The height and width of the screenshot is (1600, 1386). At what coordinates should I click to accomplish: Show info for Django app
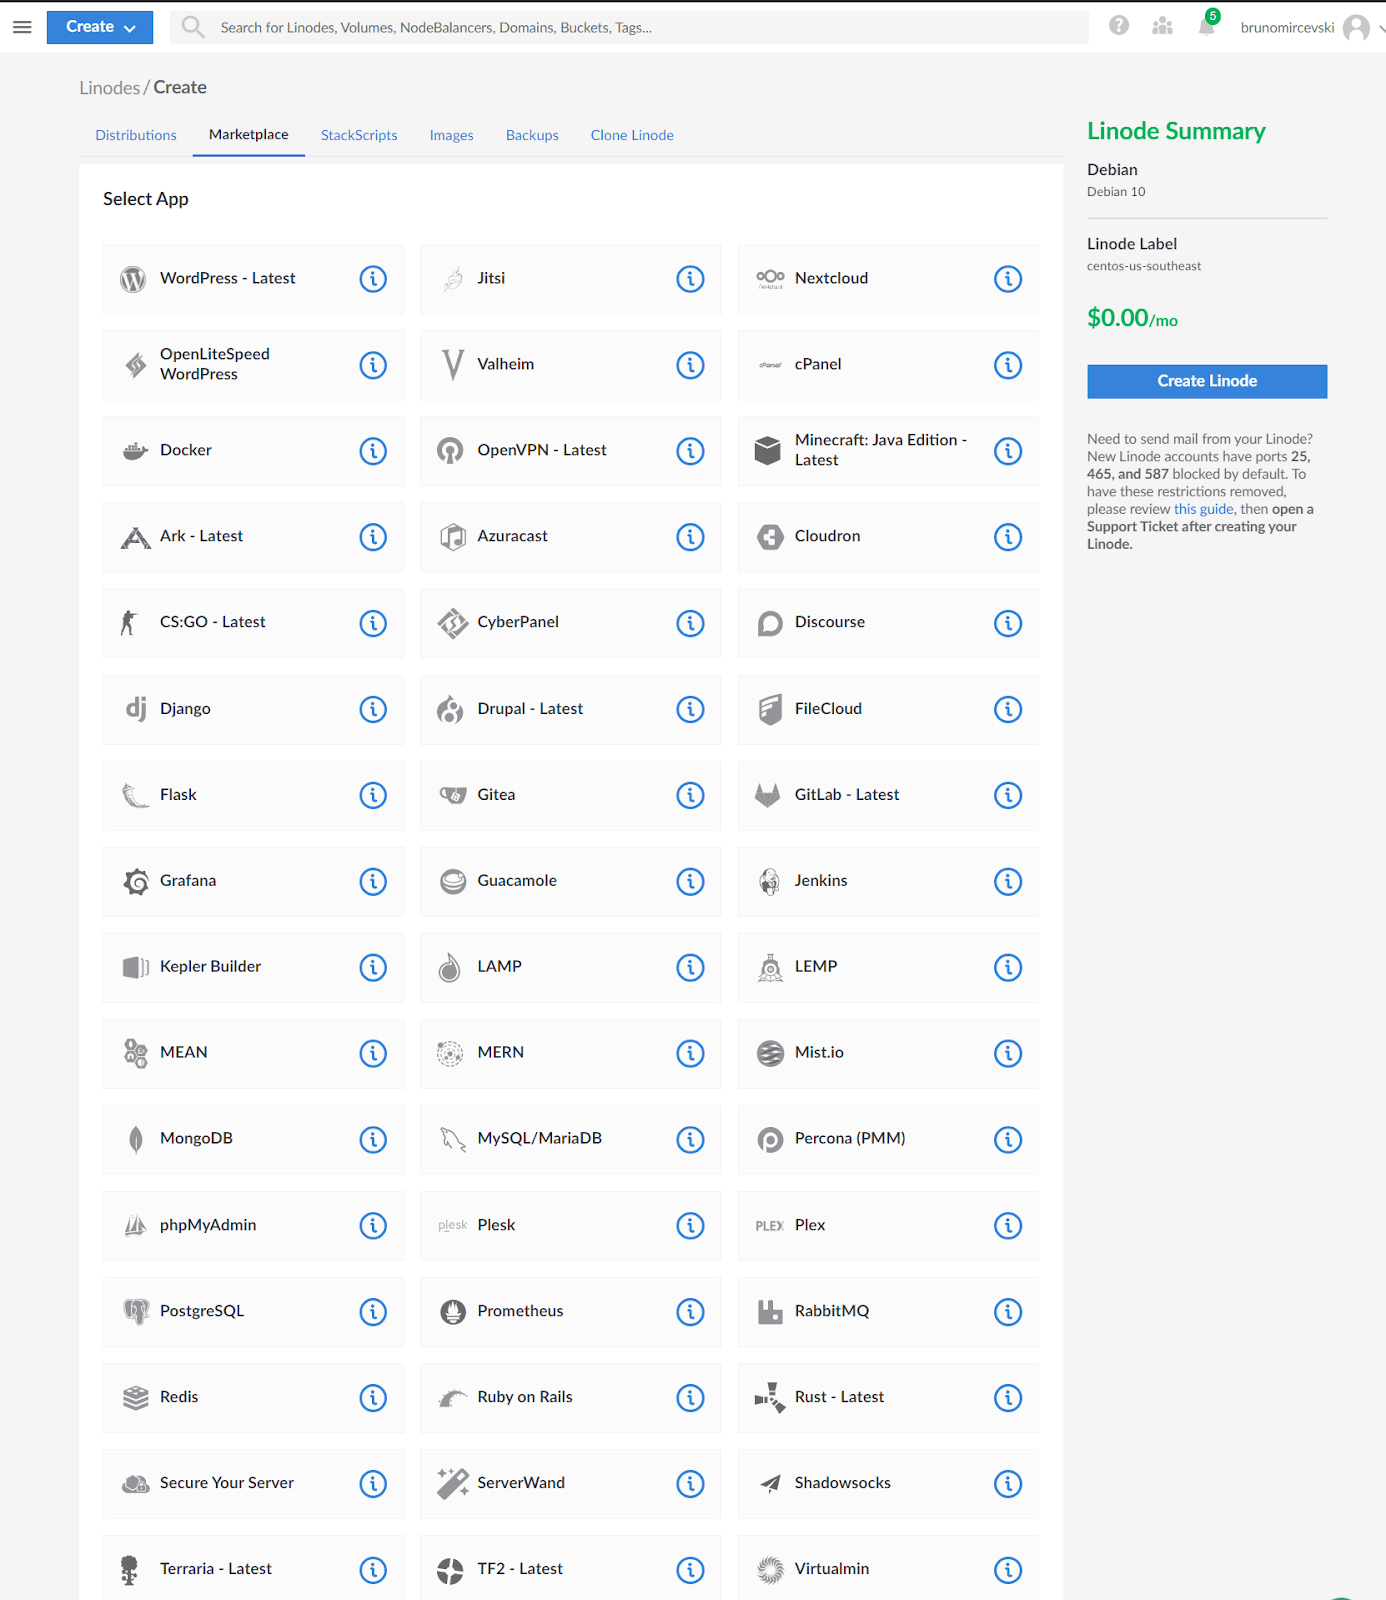(373, 709)
